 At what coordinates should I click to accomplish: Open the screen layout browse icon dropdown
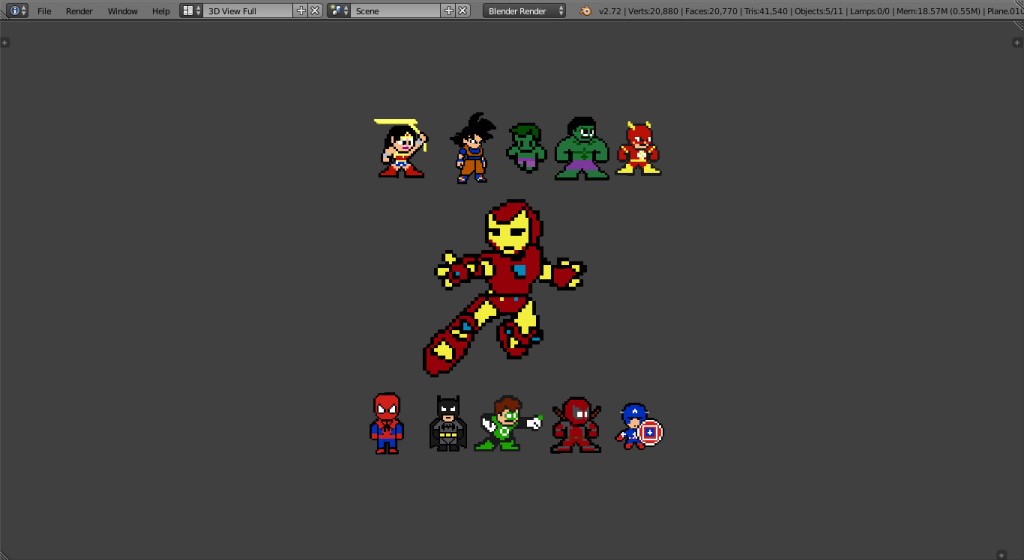point(191,10)
